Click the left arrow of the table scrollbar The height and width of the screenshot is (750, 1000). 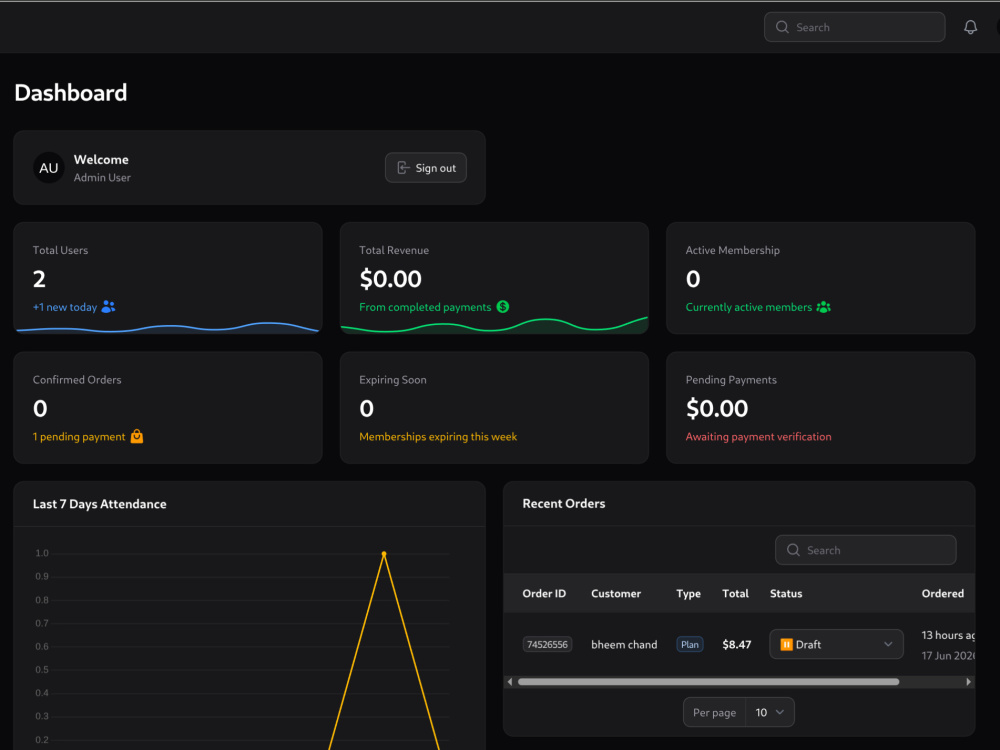(x=510, y=682)
